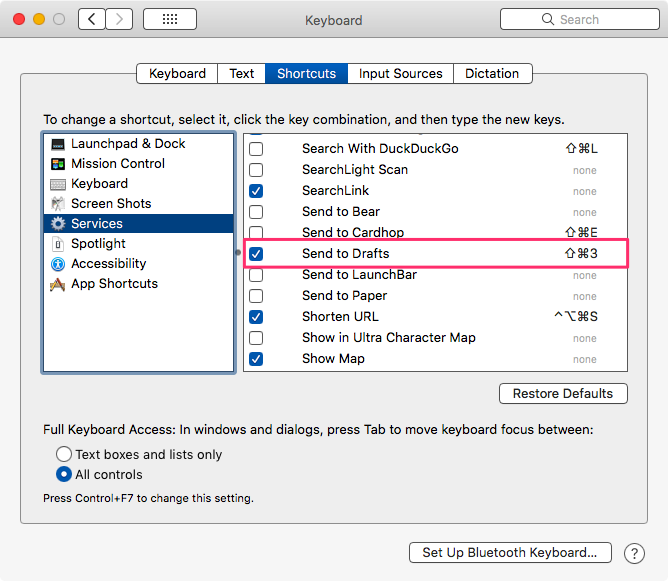Select Mission Control category
This screenshot has height=581, width=668.
[x=139, y=164]
